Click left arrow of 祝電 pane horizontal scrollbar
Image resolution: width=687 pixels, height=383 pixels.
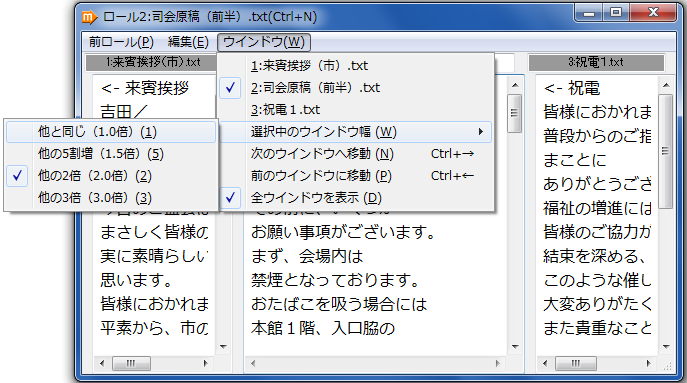point(545,363)
